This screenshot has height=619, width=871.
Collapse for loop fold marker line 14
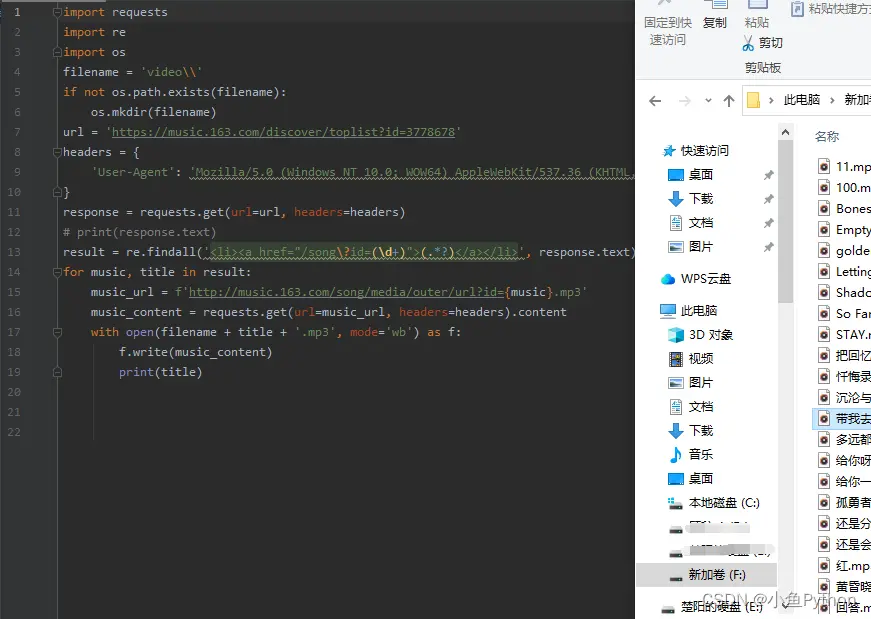click(x=57, y=272)
